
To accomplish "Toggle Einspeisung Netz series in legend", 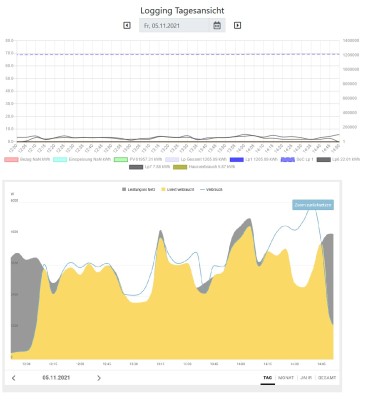I will coord(82,160).
